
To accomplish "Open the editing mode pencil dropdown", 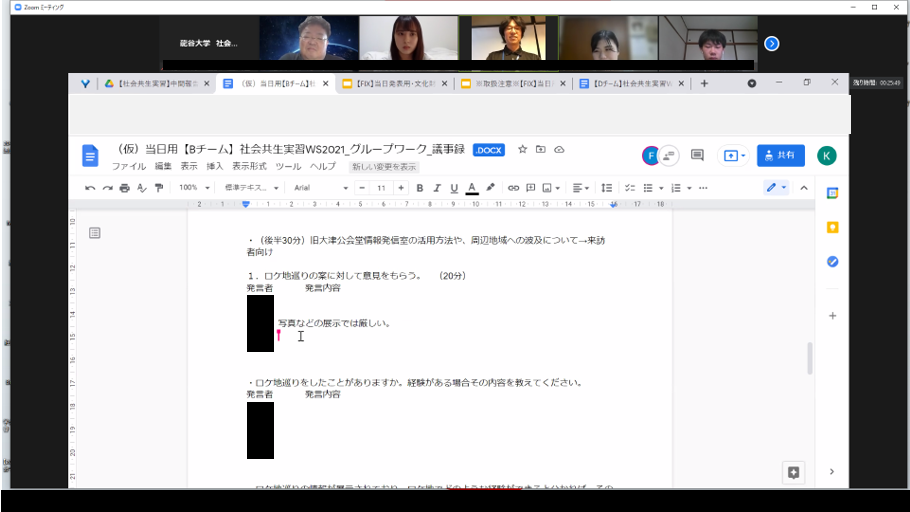I will (x=776, y=188).
